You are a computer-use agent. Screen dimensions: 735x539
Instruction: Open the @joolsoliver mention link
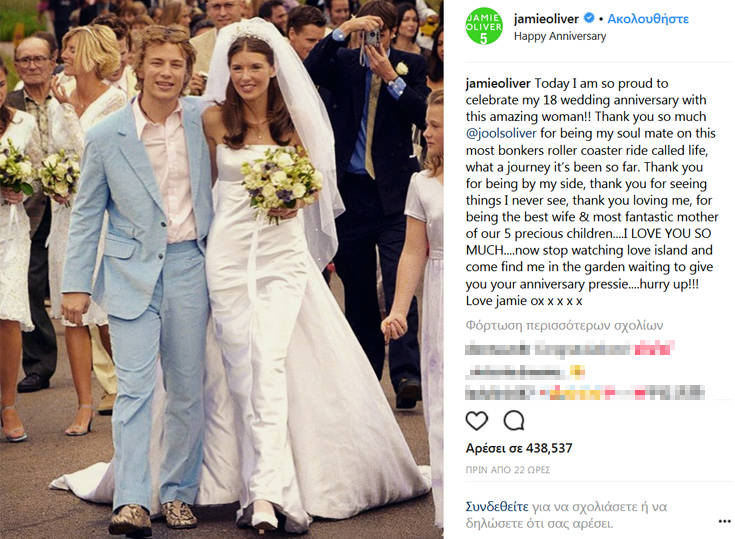click(501, 134)
